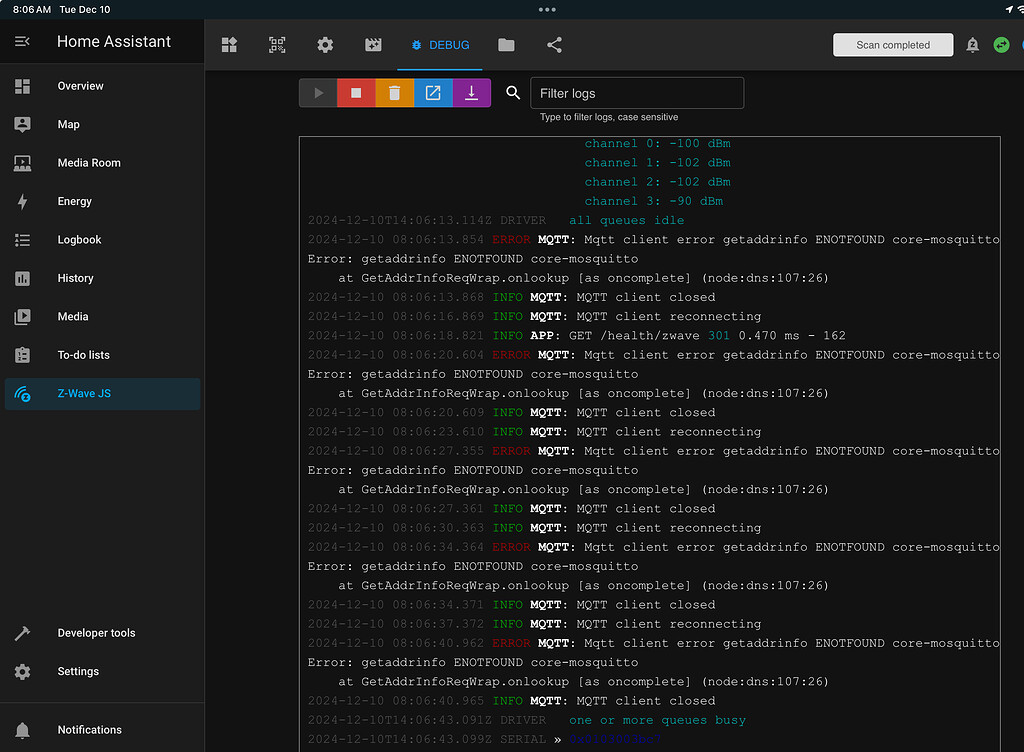Viewport: 1024px width, 752px height.
Task: Collapse the Home Assistant sidebar
Action: point(22,42)
